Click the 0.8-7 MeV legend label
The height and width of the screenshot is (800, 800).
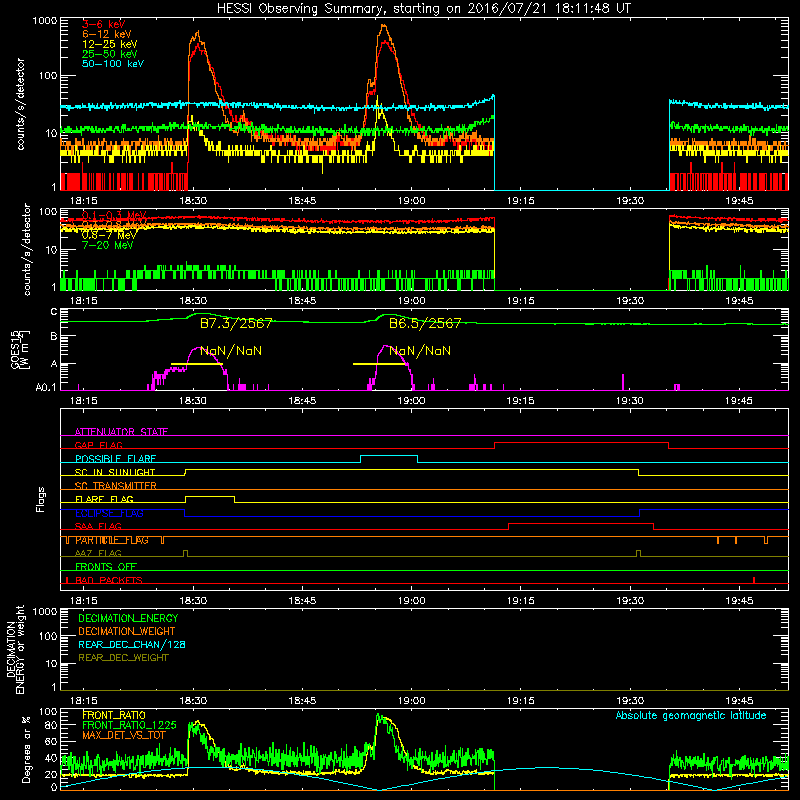(109, 235)
